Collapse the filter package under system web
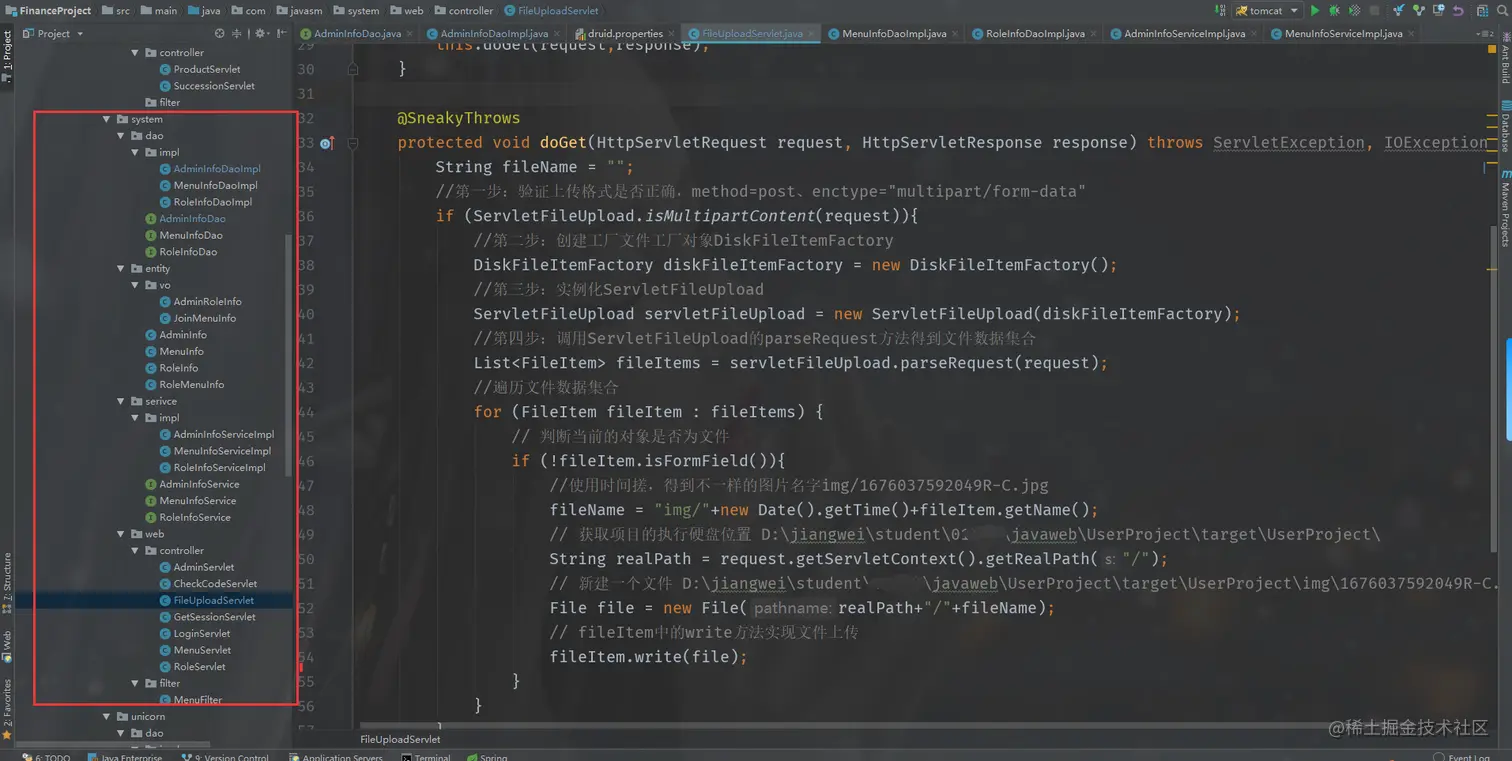This screenshot has width=1512, height=761. point(136,683)
